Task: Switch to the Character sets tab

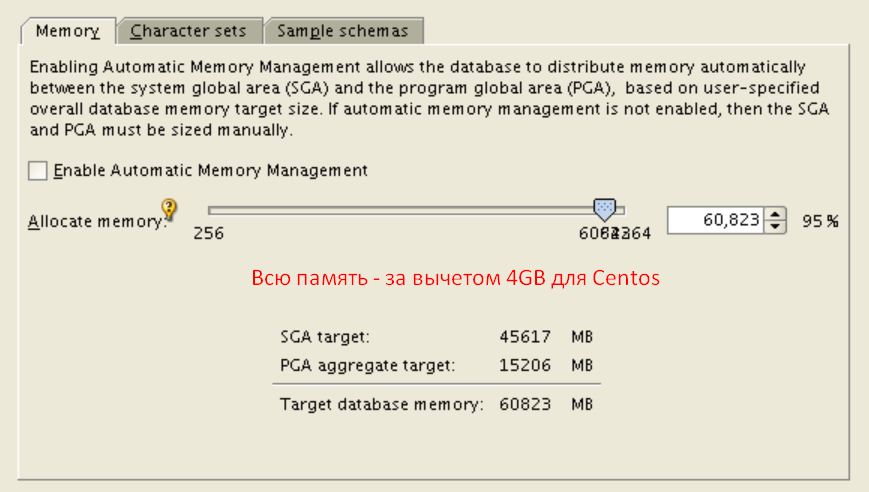Action: 189,31
